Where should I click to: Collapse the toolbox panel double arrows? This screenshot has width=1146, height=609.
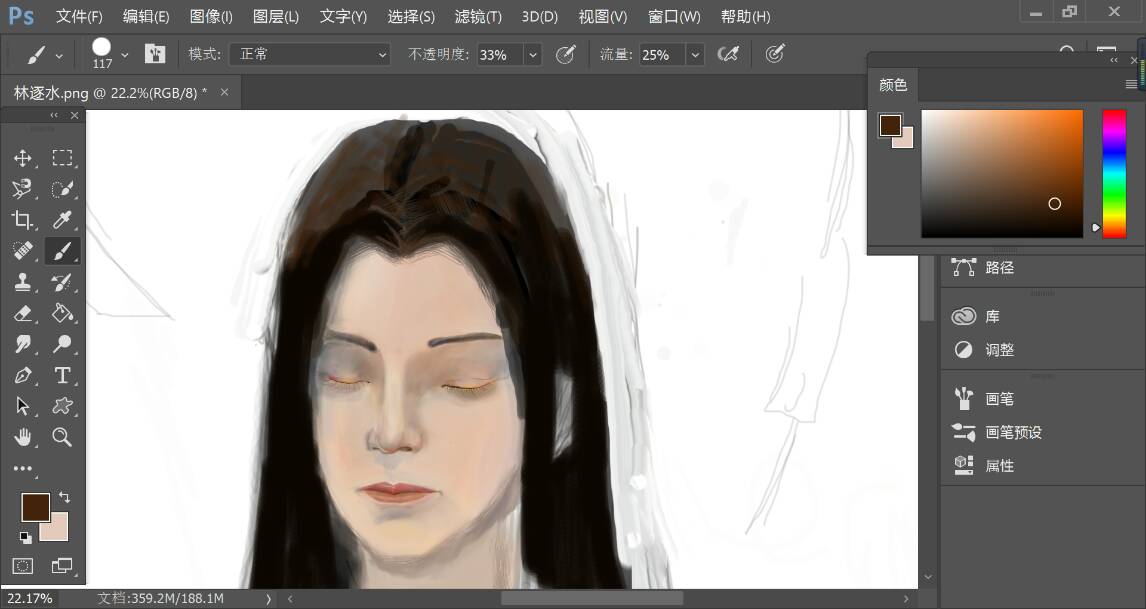tap(54, 116)
